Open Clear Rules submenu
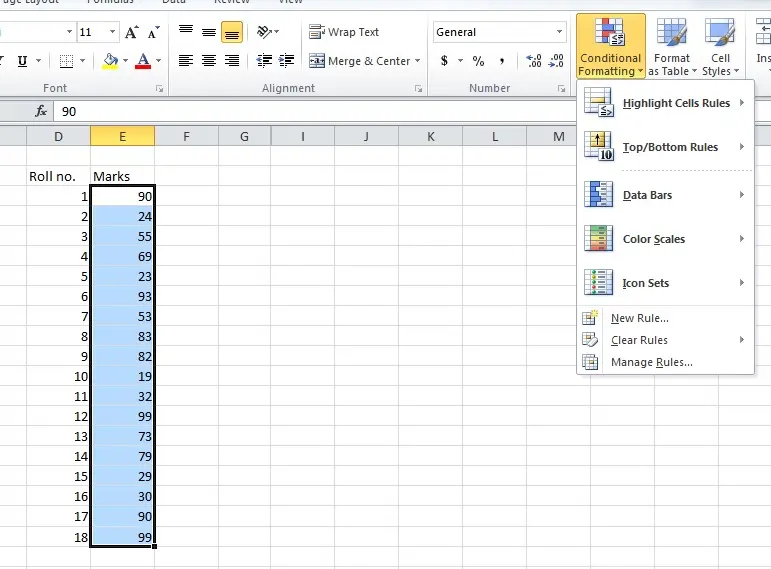 (x=665, y=340)
